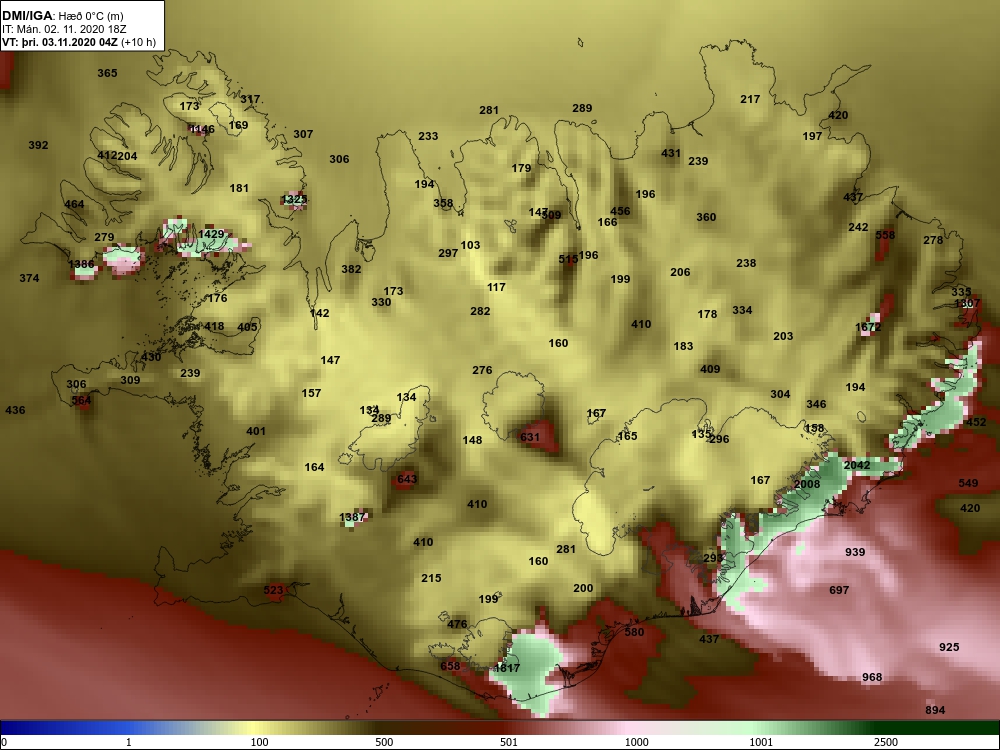Click the map value 346
Viewport: 1000px width, 750px height.
pos(816,404)
